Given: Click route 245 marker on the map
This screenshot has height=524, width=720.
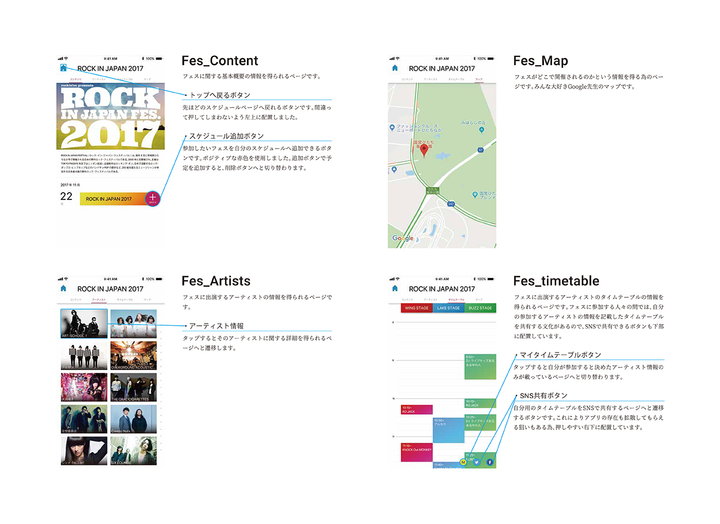Looking at the screenshot, I should pyautogui.click(x=451, y=203).
